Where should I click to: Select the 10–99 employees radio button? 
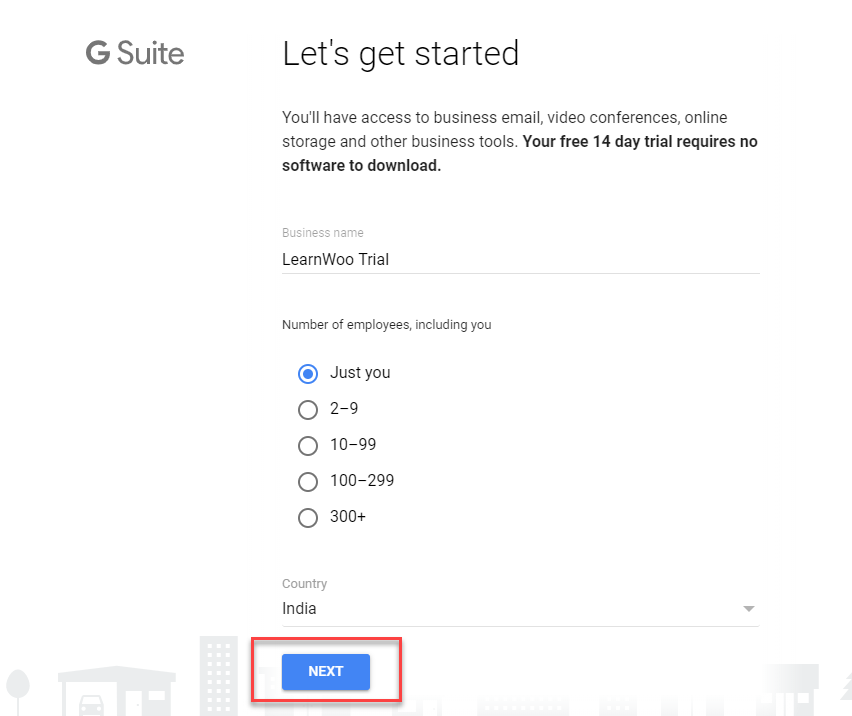pos(308,445)
